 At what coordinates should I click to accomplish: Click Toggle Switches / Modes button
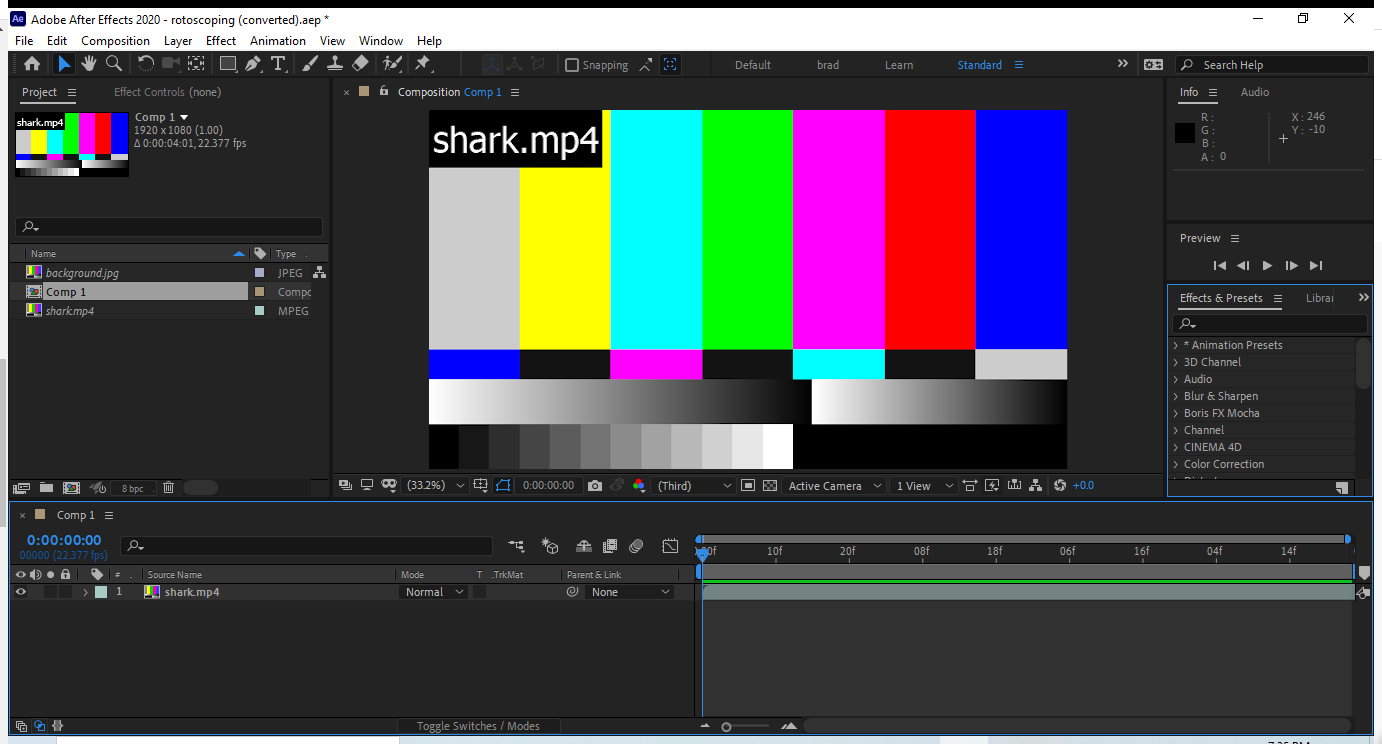click(478, 725)
